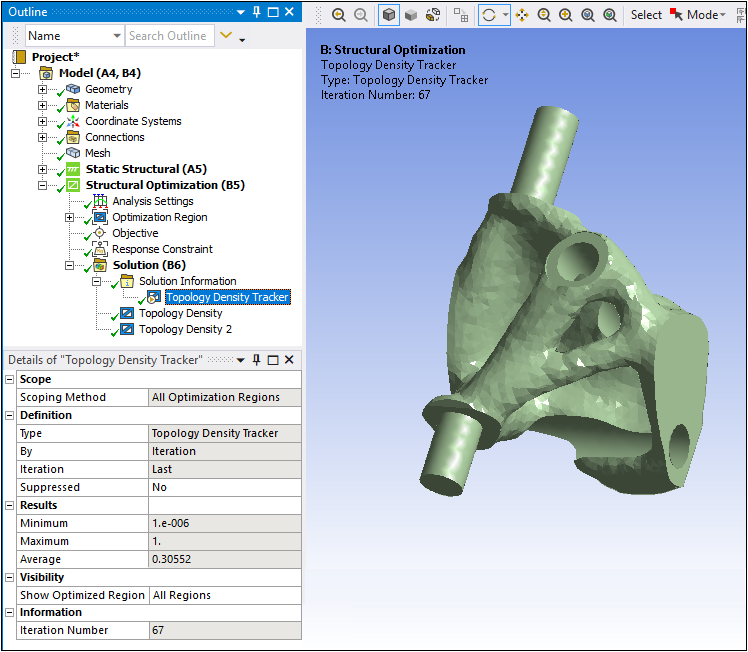Collapse the Information section in Details

point(10,612)
